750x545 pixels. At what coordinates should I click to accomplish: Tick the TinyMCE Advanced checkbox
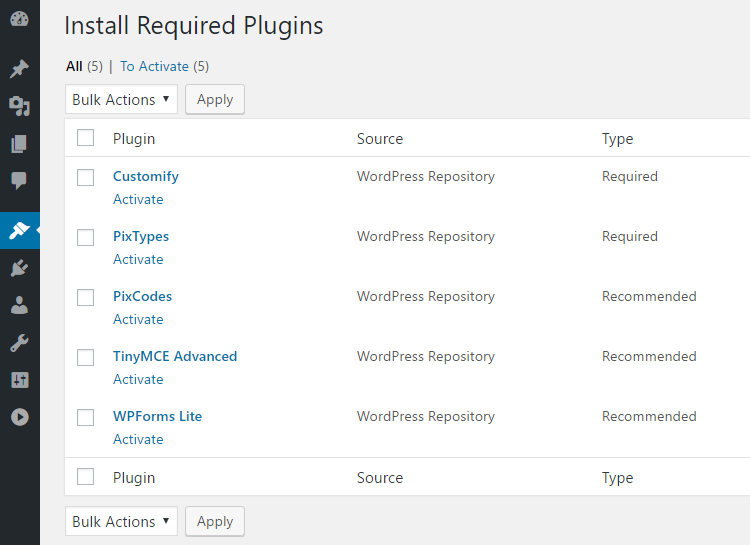[x=86, y=357]
